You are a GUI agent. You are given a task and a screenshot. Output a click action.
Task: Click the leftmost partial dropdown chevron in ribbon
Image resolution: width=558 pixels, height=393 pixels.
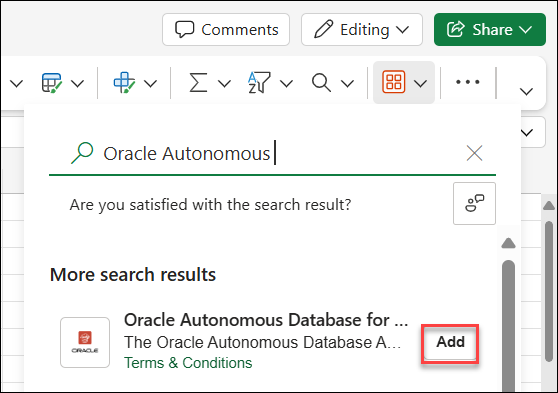click(x=16, y=84)
